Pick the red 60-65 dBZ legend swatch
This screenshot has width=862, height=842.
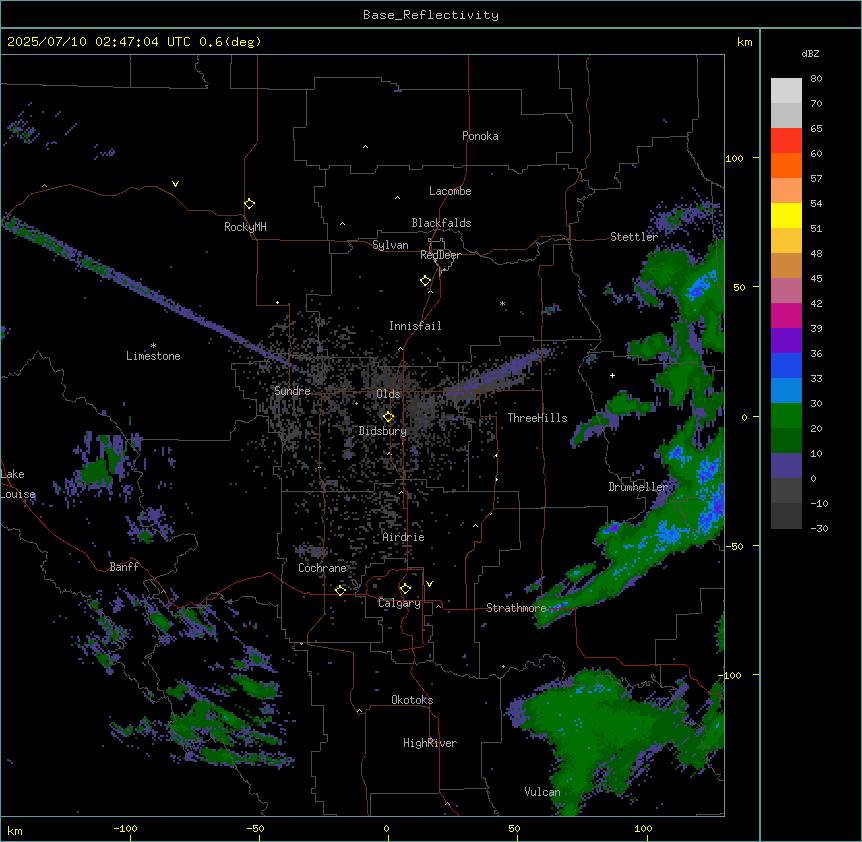tap(786, 140)
